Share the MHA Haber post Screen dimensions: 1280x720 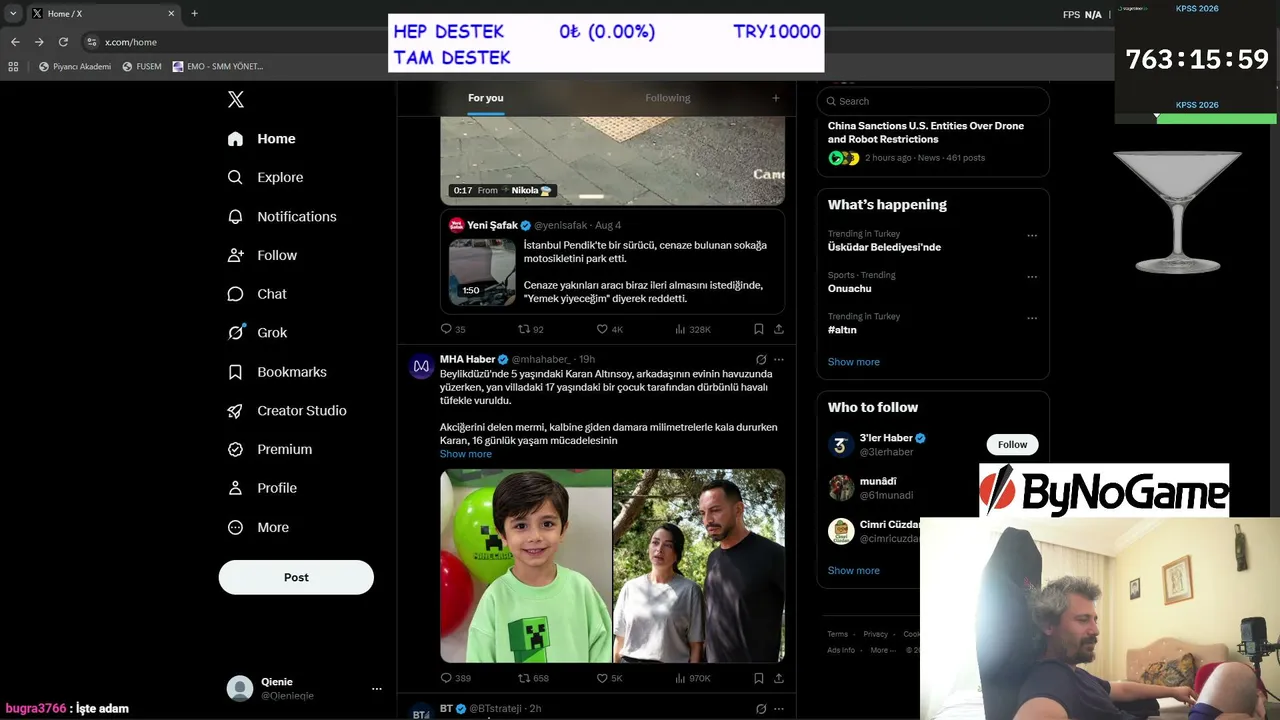tap(779, 678)
